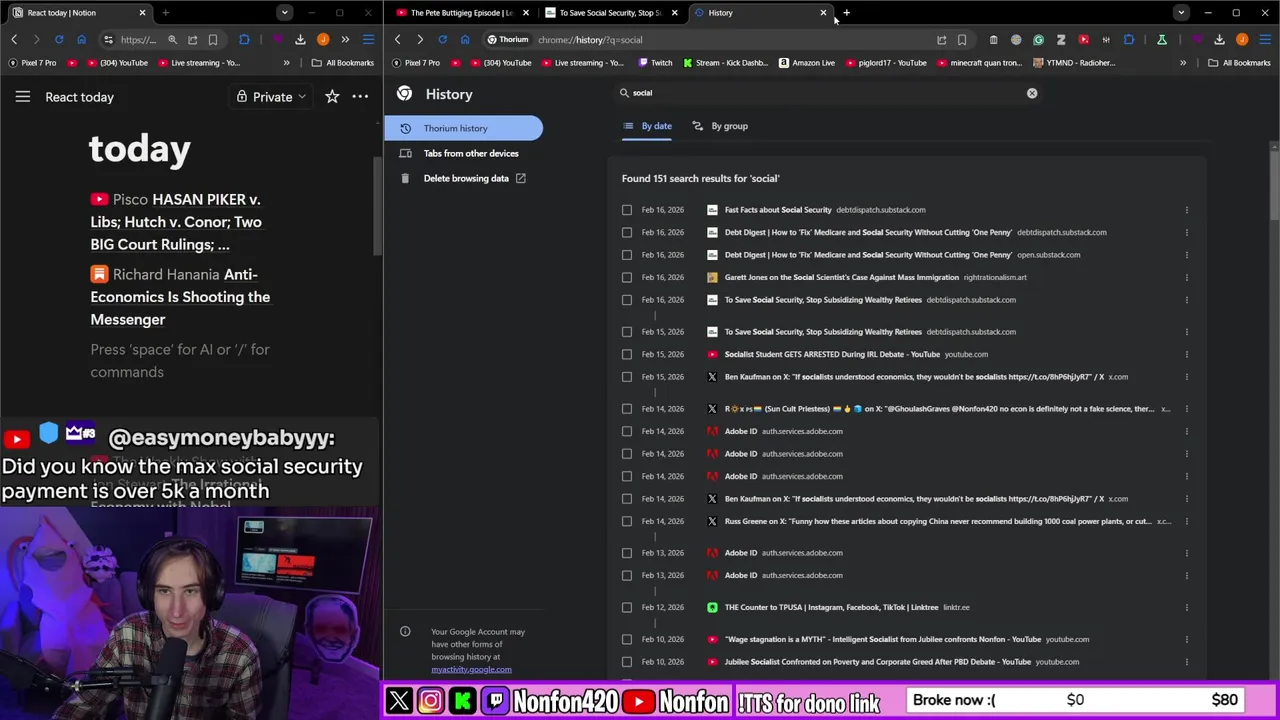Reload the page in the Notion browser window
Screen dimensions: 1280x720
click(59, 39)
